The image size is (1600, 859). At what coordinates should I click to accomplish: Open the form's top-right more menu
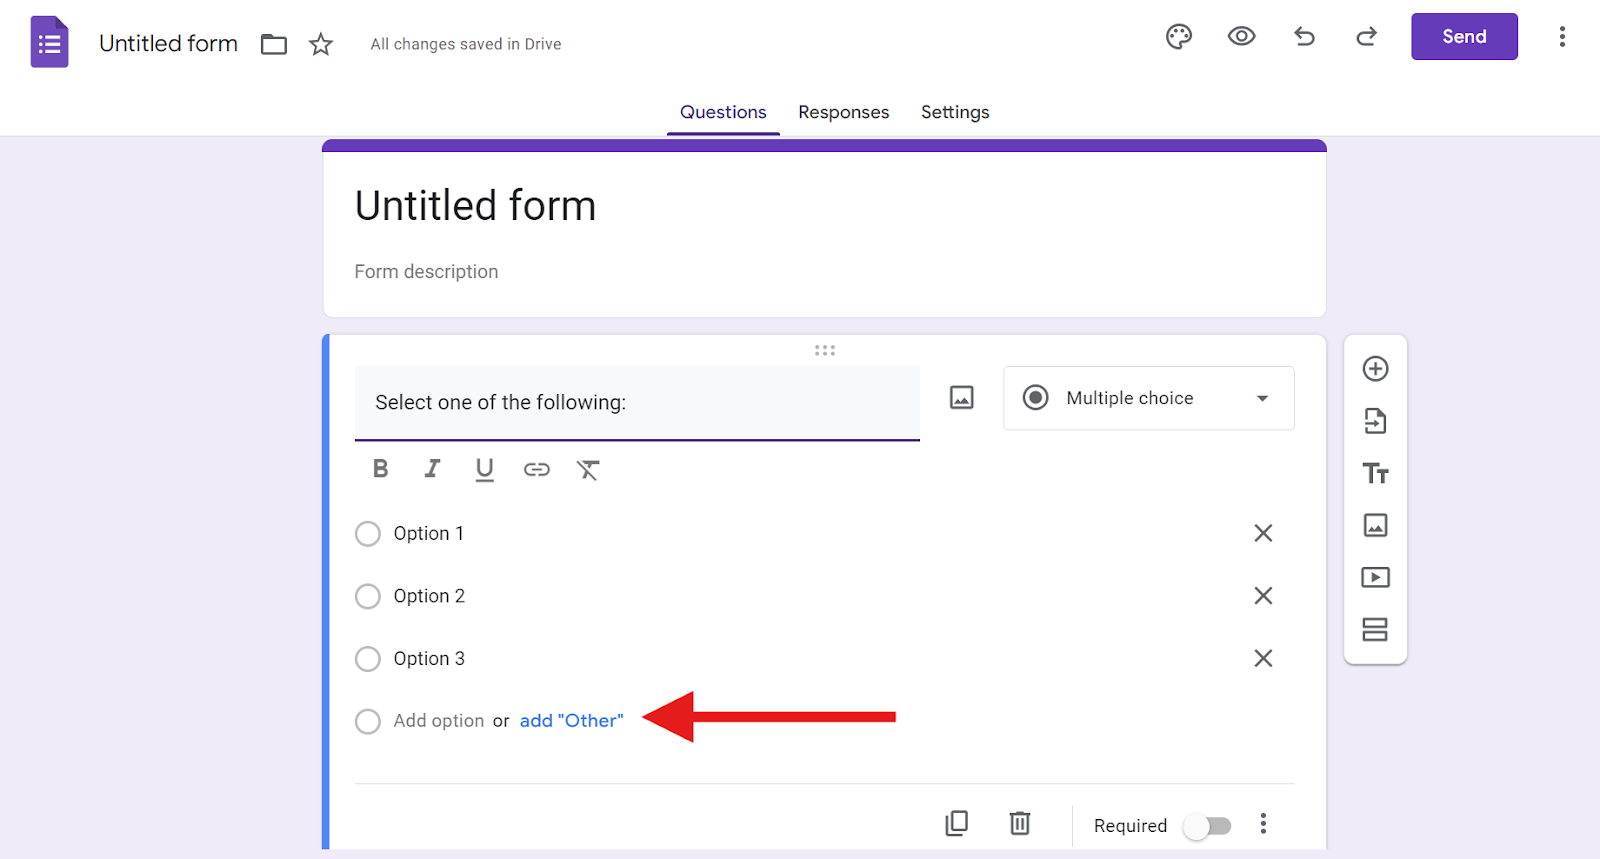(1562, 37)
